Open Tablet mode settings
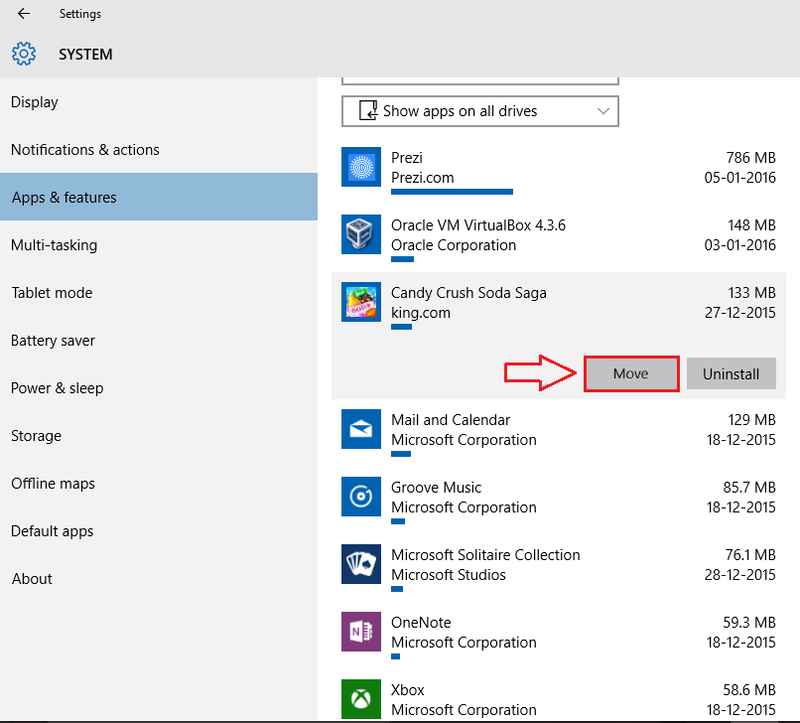The image size is (800, 723). (159, 292)
